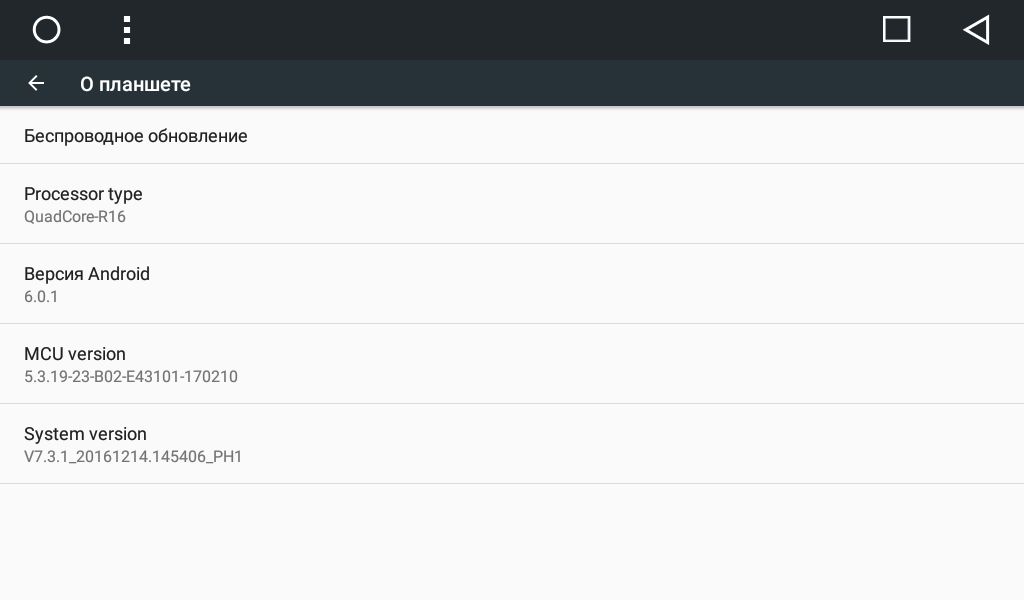Image resolution: width=1024 pixels, height=600 pixels.
Task: Click the 6.0.1 Android version number
Action: coord(40,296)
